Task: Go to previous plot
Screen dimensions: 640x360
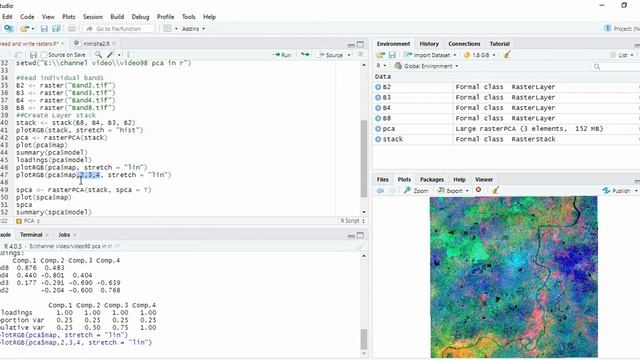Action: point(380,191)
